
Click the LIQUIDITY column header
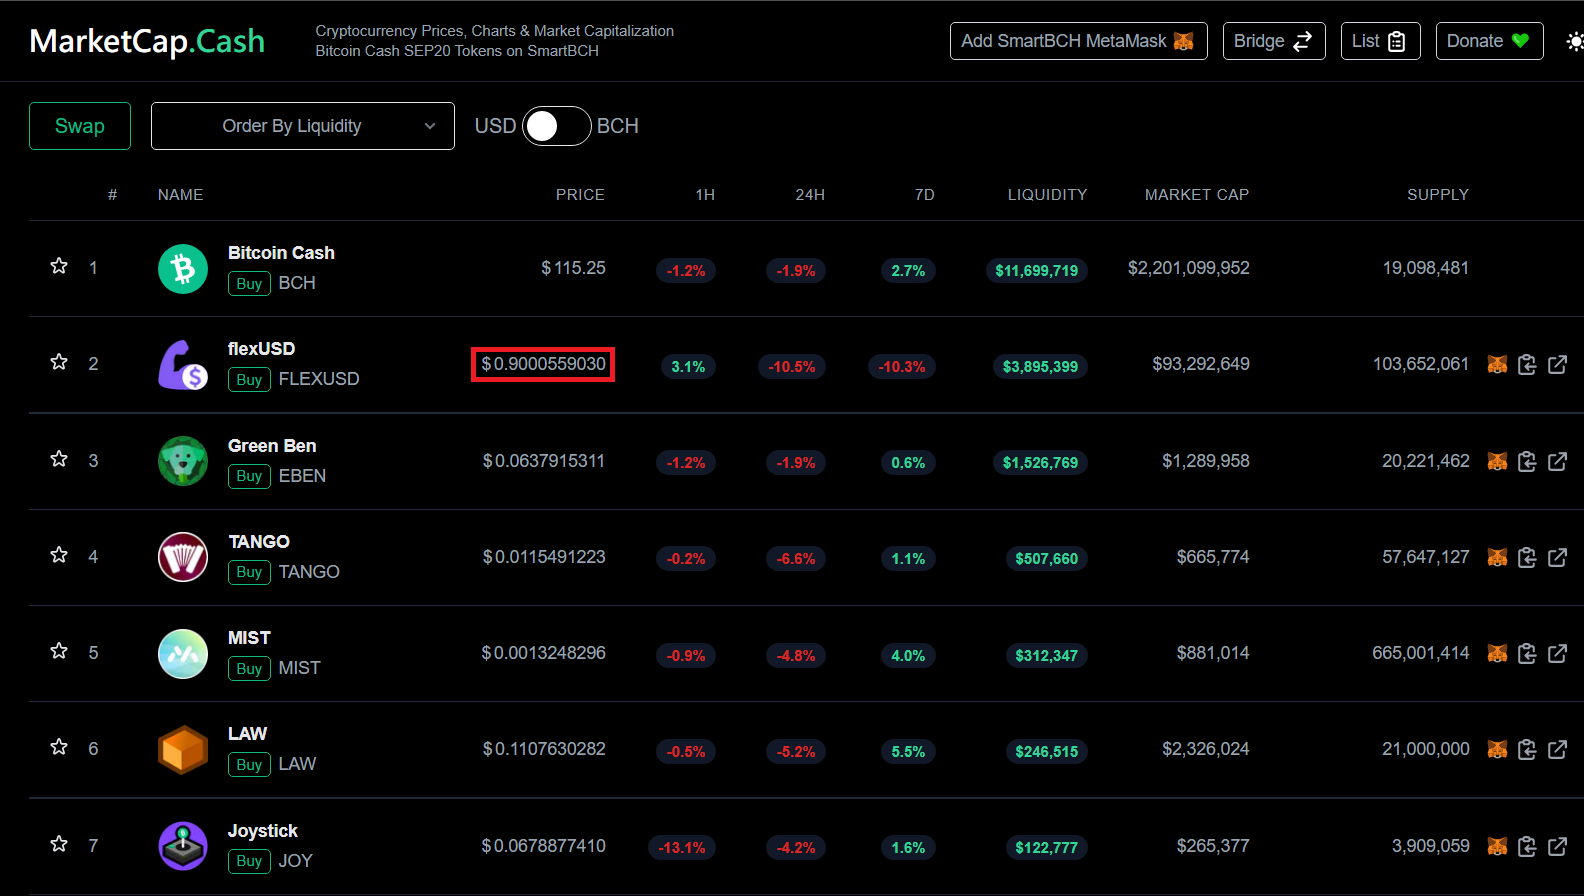click(x=1047, y=195)
